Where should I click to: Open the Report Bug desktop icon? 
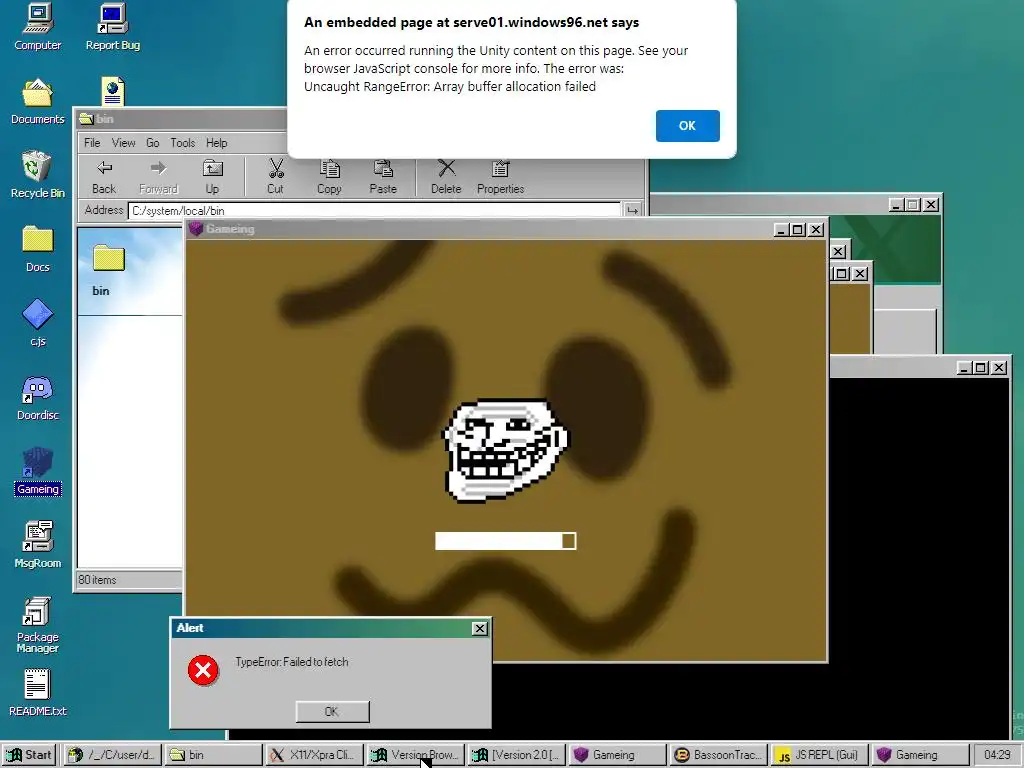[112, 27]
